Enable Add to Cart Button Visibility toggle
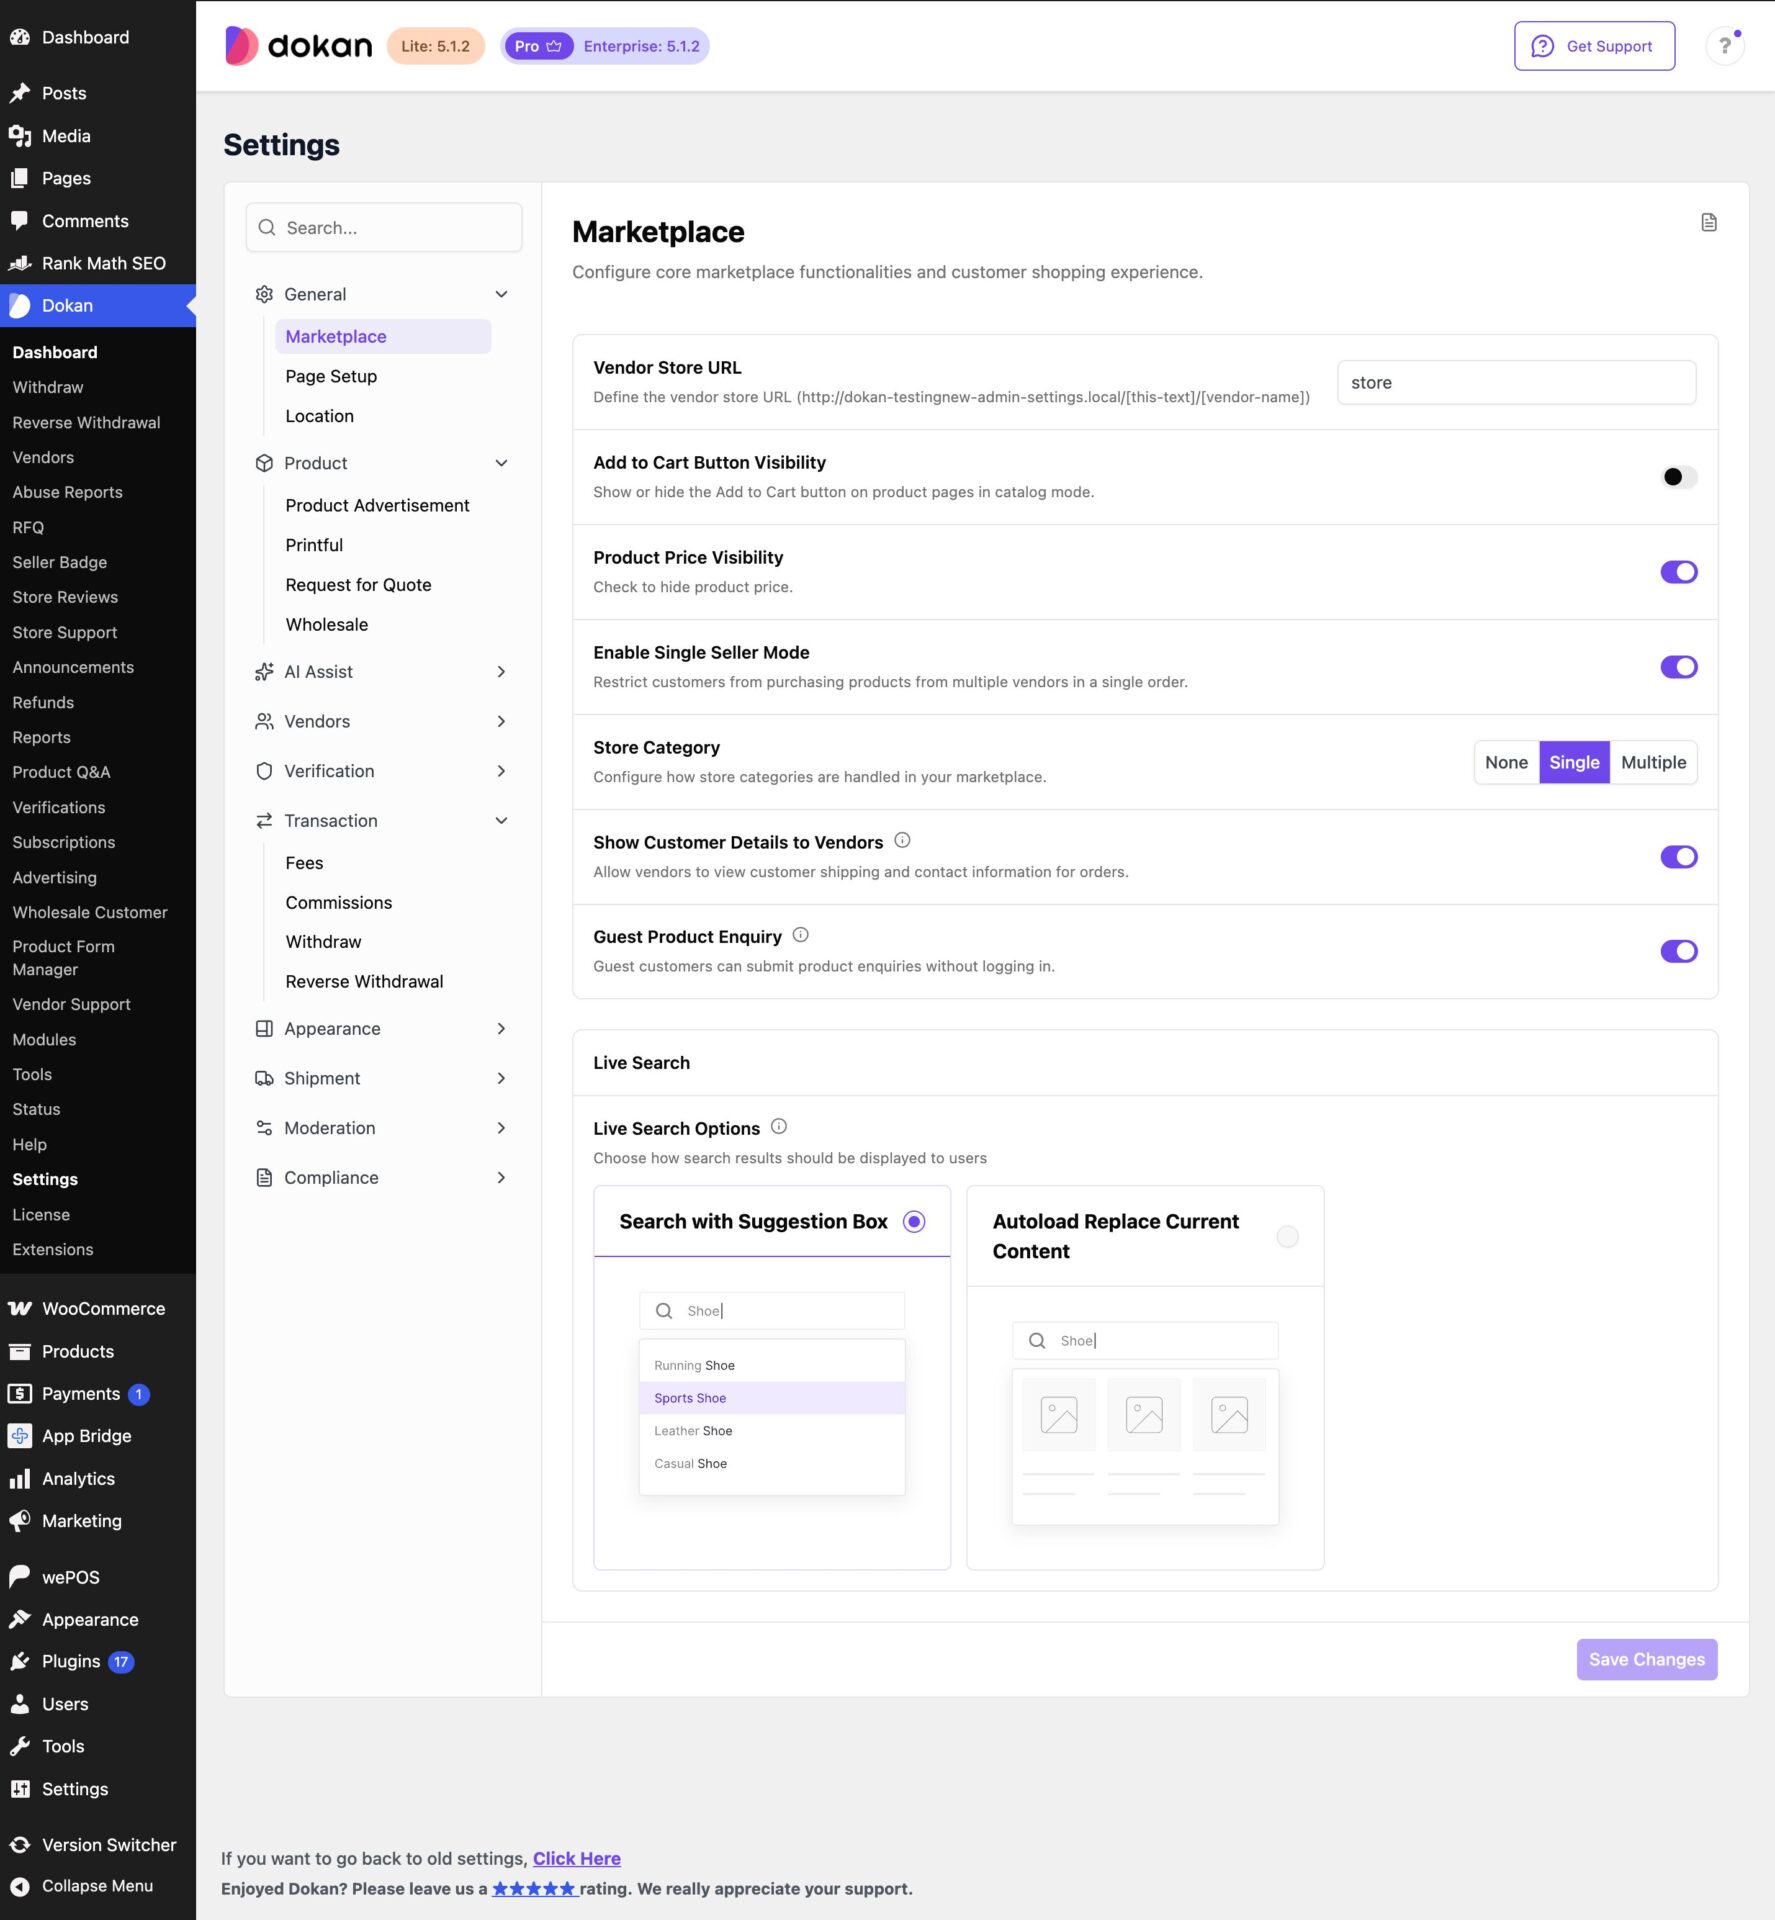The width and height of the screenshot is (1775, 1920). click(x=1679, y=477)
